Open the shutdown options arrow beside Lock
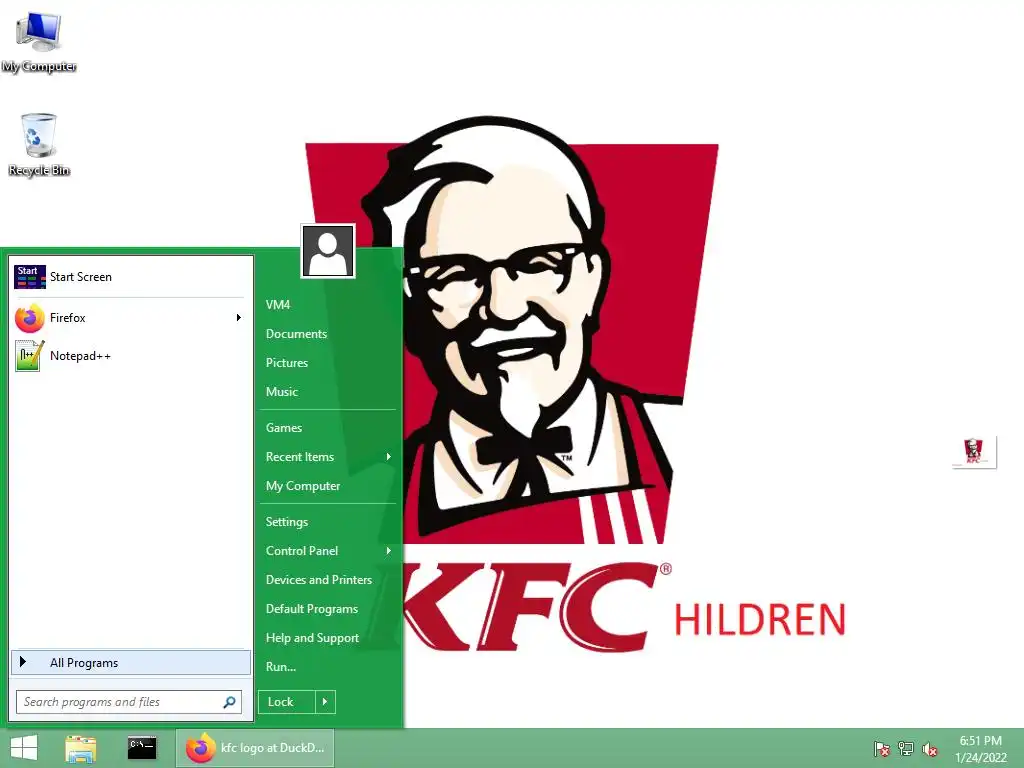Image resolution: width=1024 pixels, height=768 pixels. [x=325, y=702]
